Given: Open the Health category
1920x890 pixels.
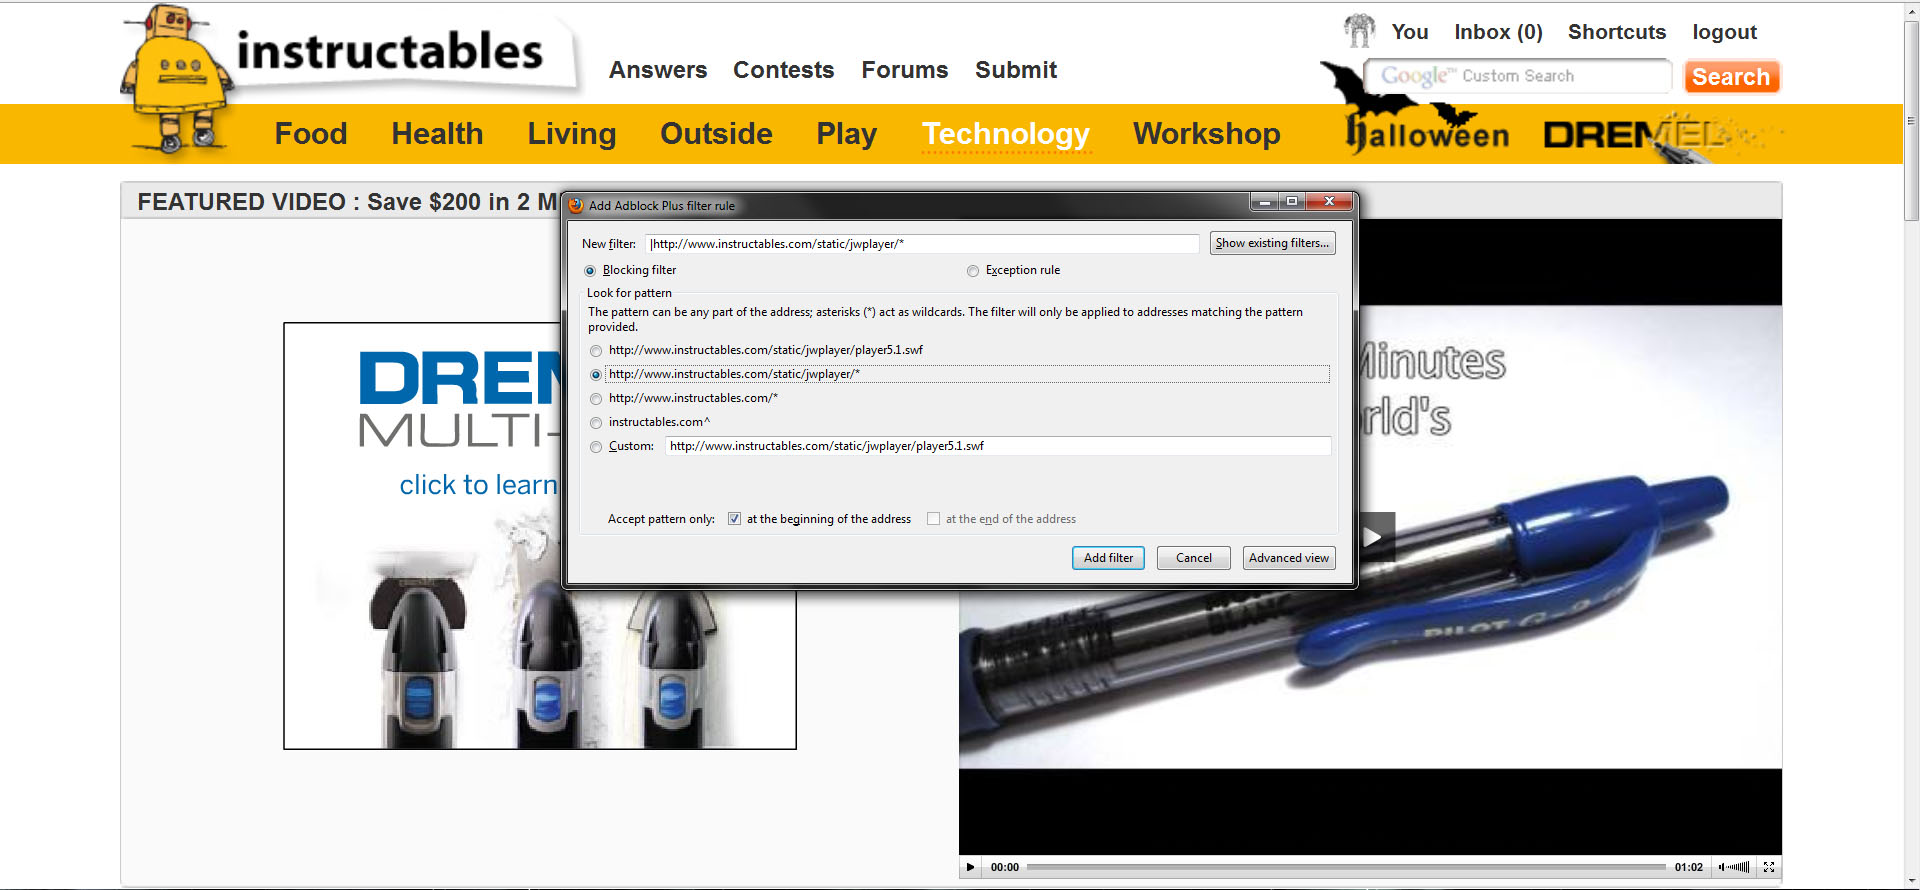Looking at the screenshot, I should pos(437,134).
